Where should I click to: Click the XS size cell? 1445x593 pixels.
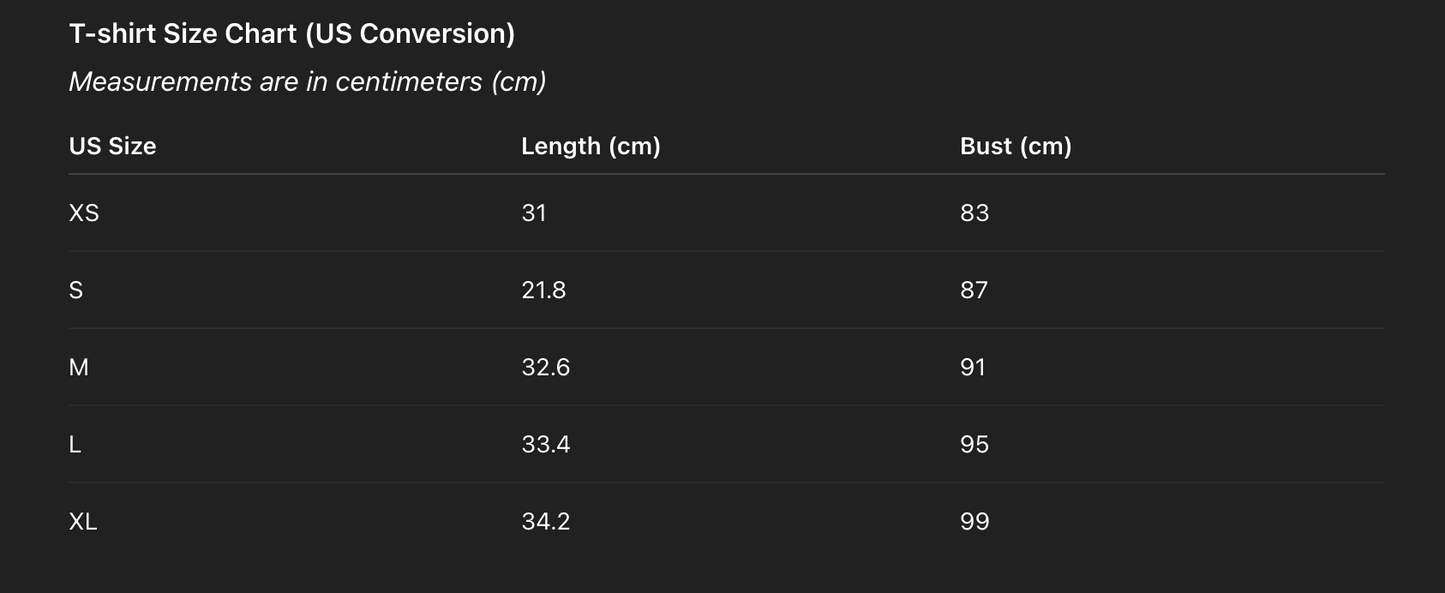[84, 213]
